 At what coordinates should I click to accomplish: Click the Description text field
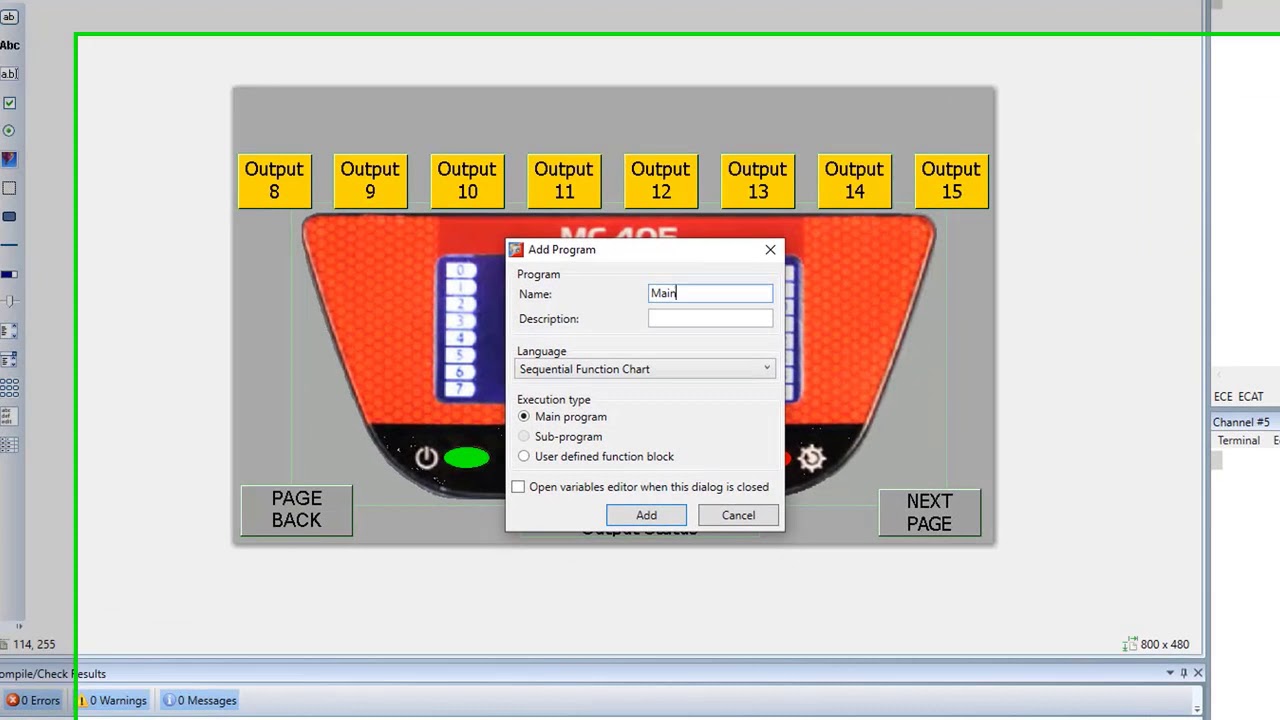(710, 318)
